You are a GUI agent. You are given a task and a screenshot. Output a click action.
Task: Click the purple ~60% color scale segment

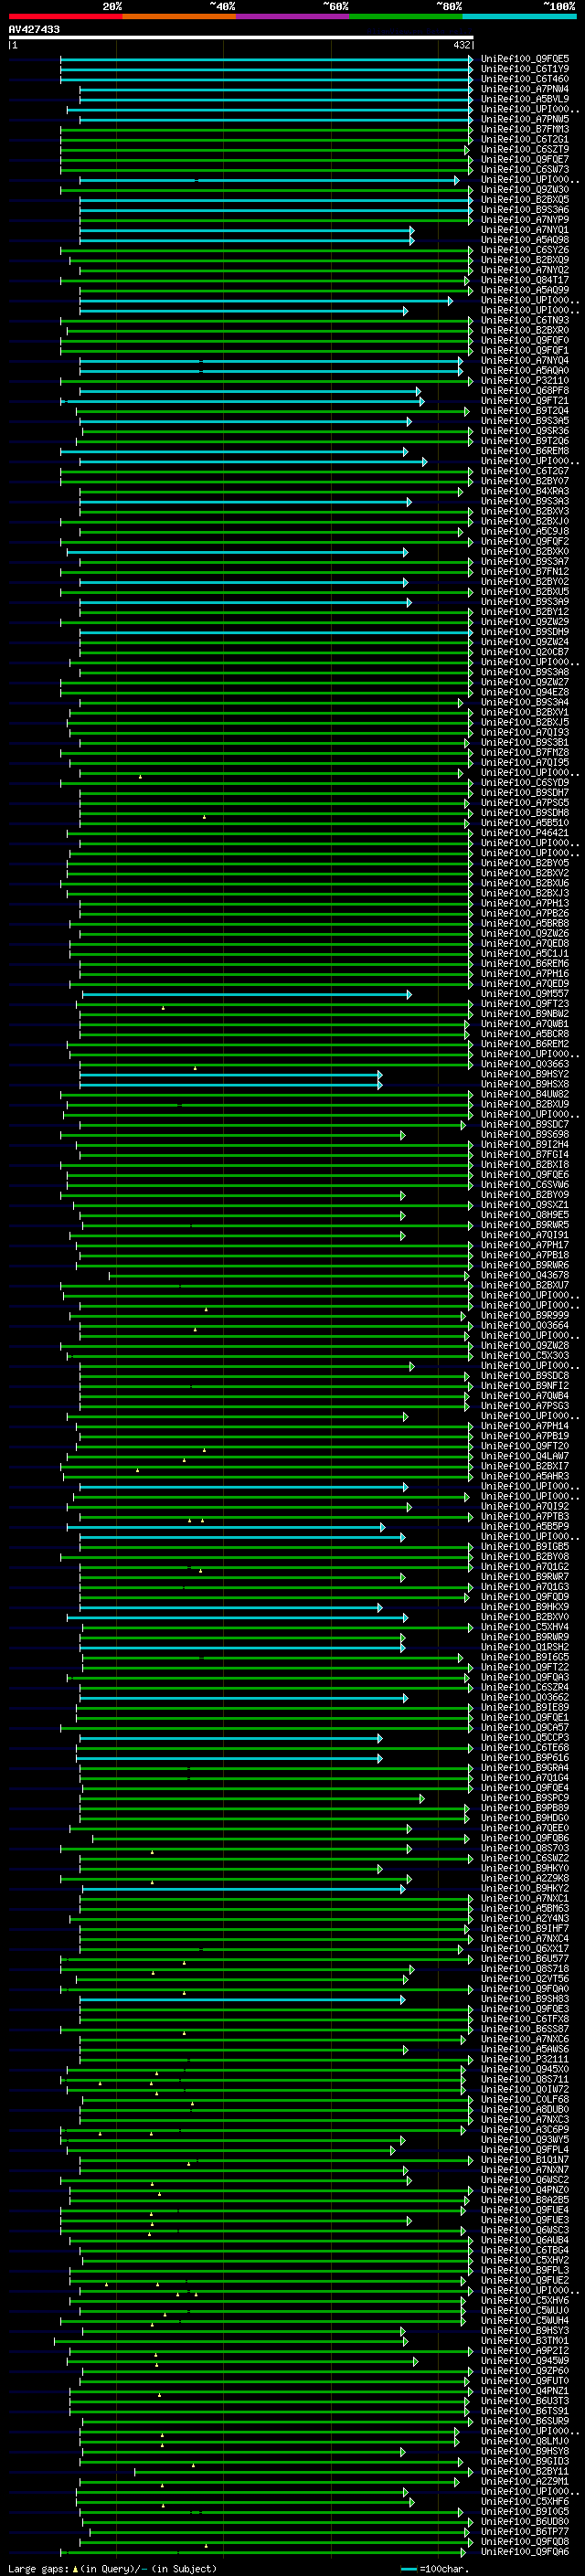[292, 16]
